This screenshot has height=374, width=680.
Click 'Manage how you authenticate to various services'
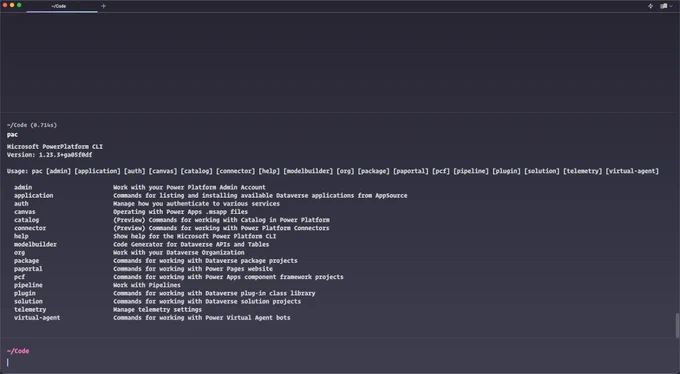196,203
